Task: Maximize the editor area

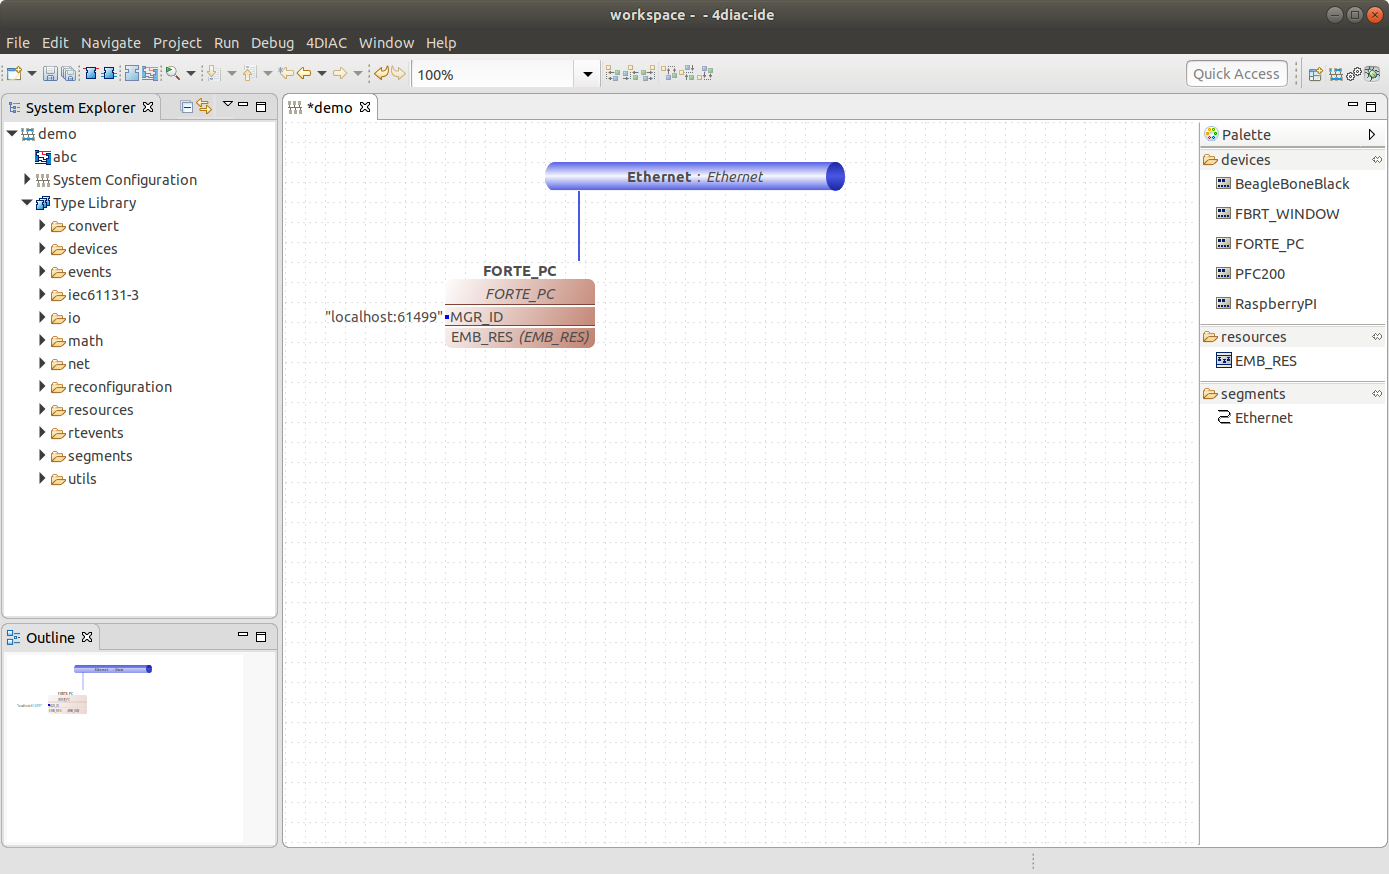Action: pos(1371,106)
